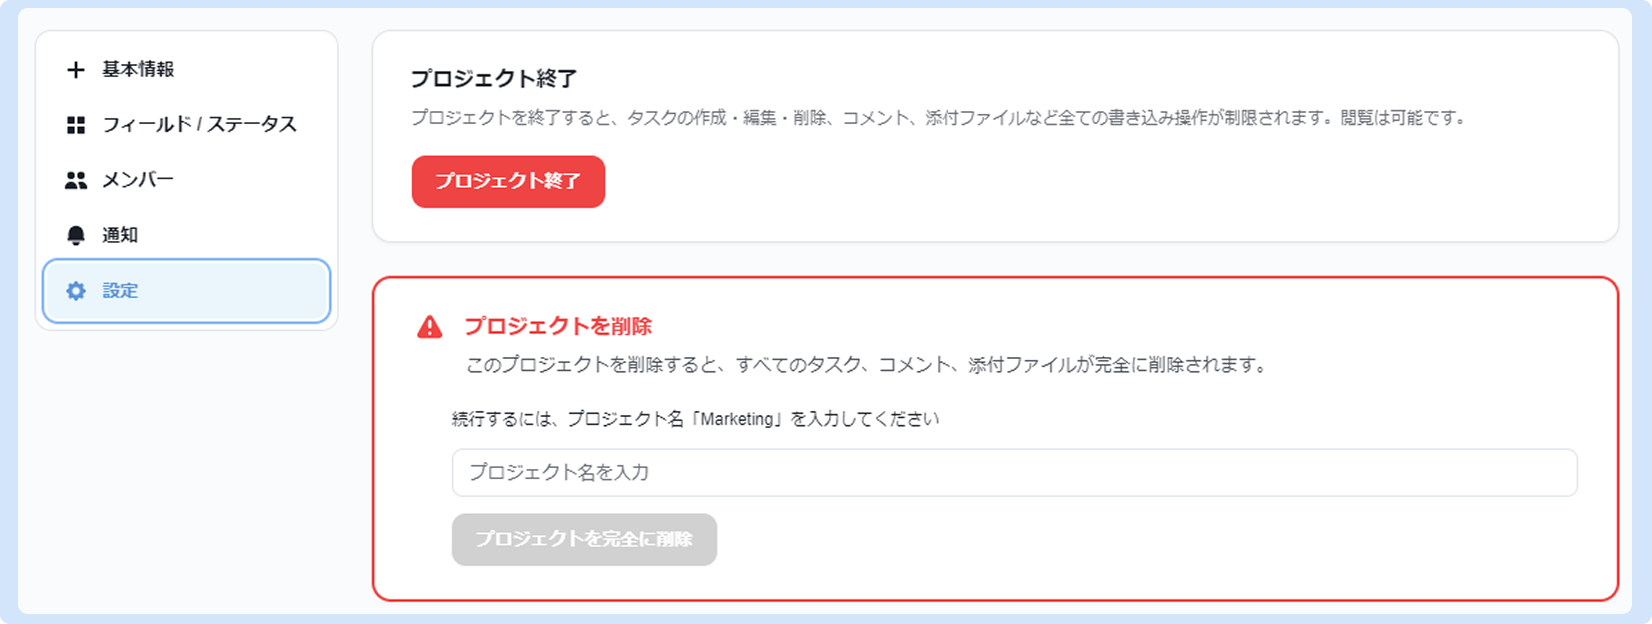Screen dimensions: 1652x624
Task: Click the プロジェクト終了 section heading
Action: click(494, 78)
